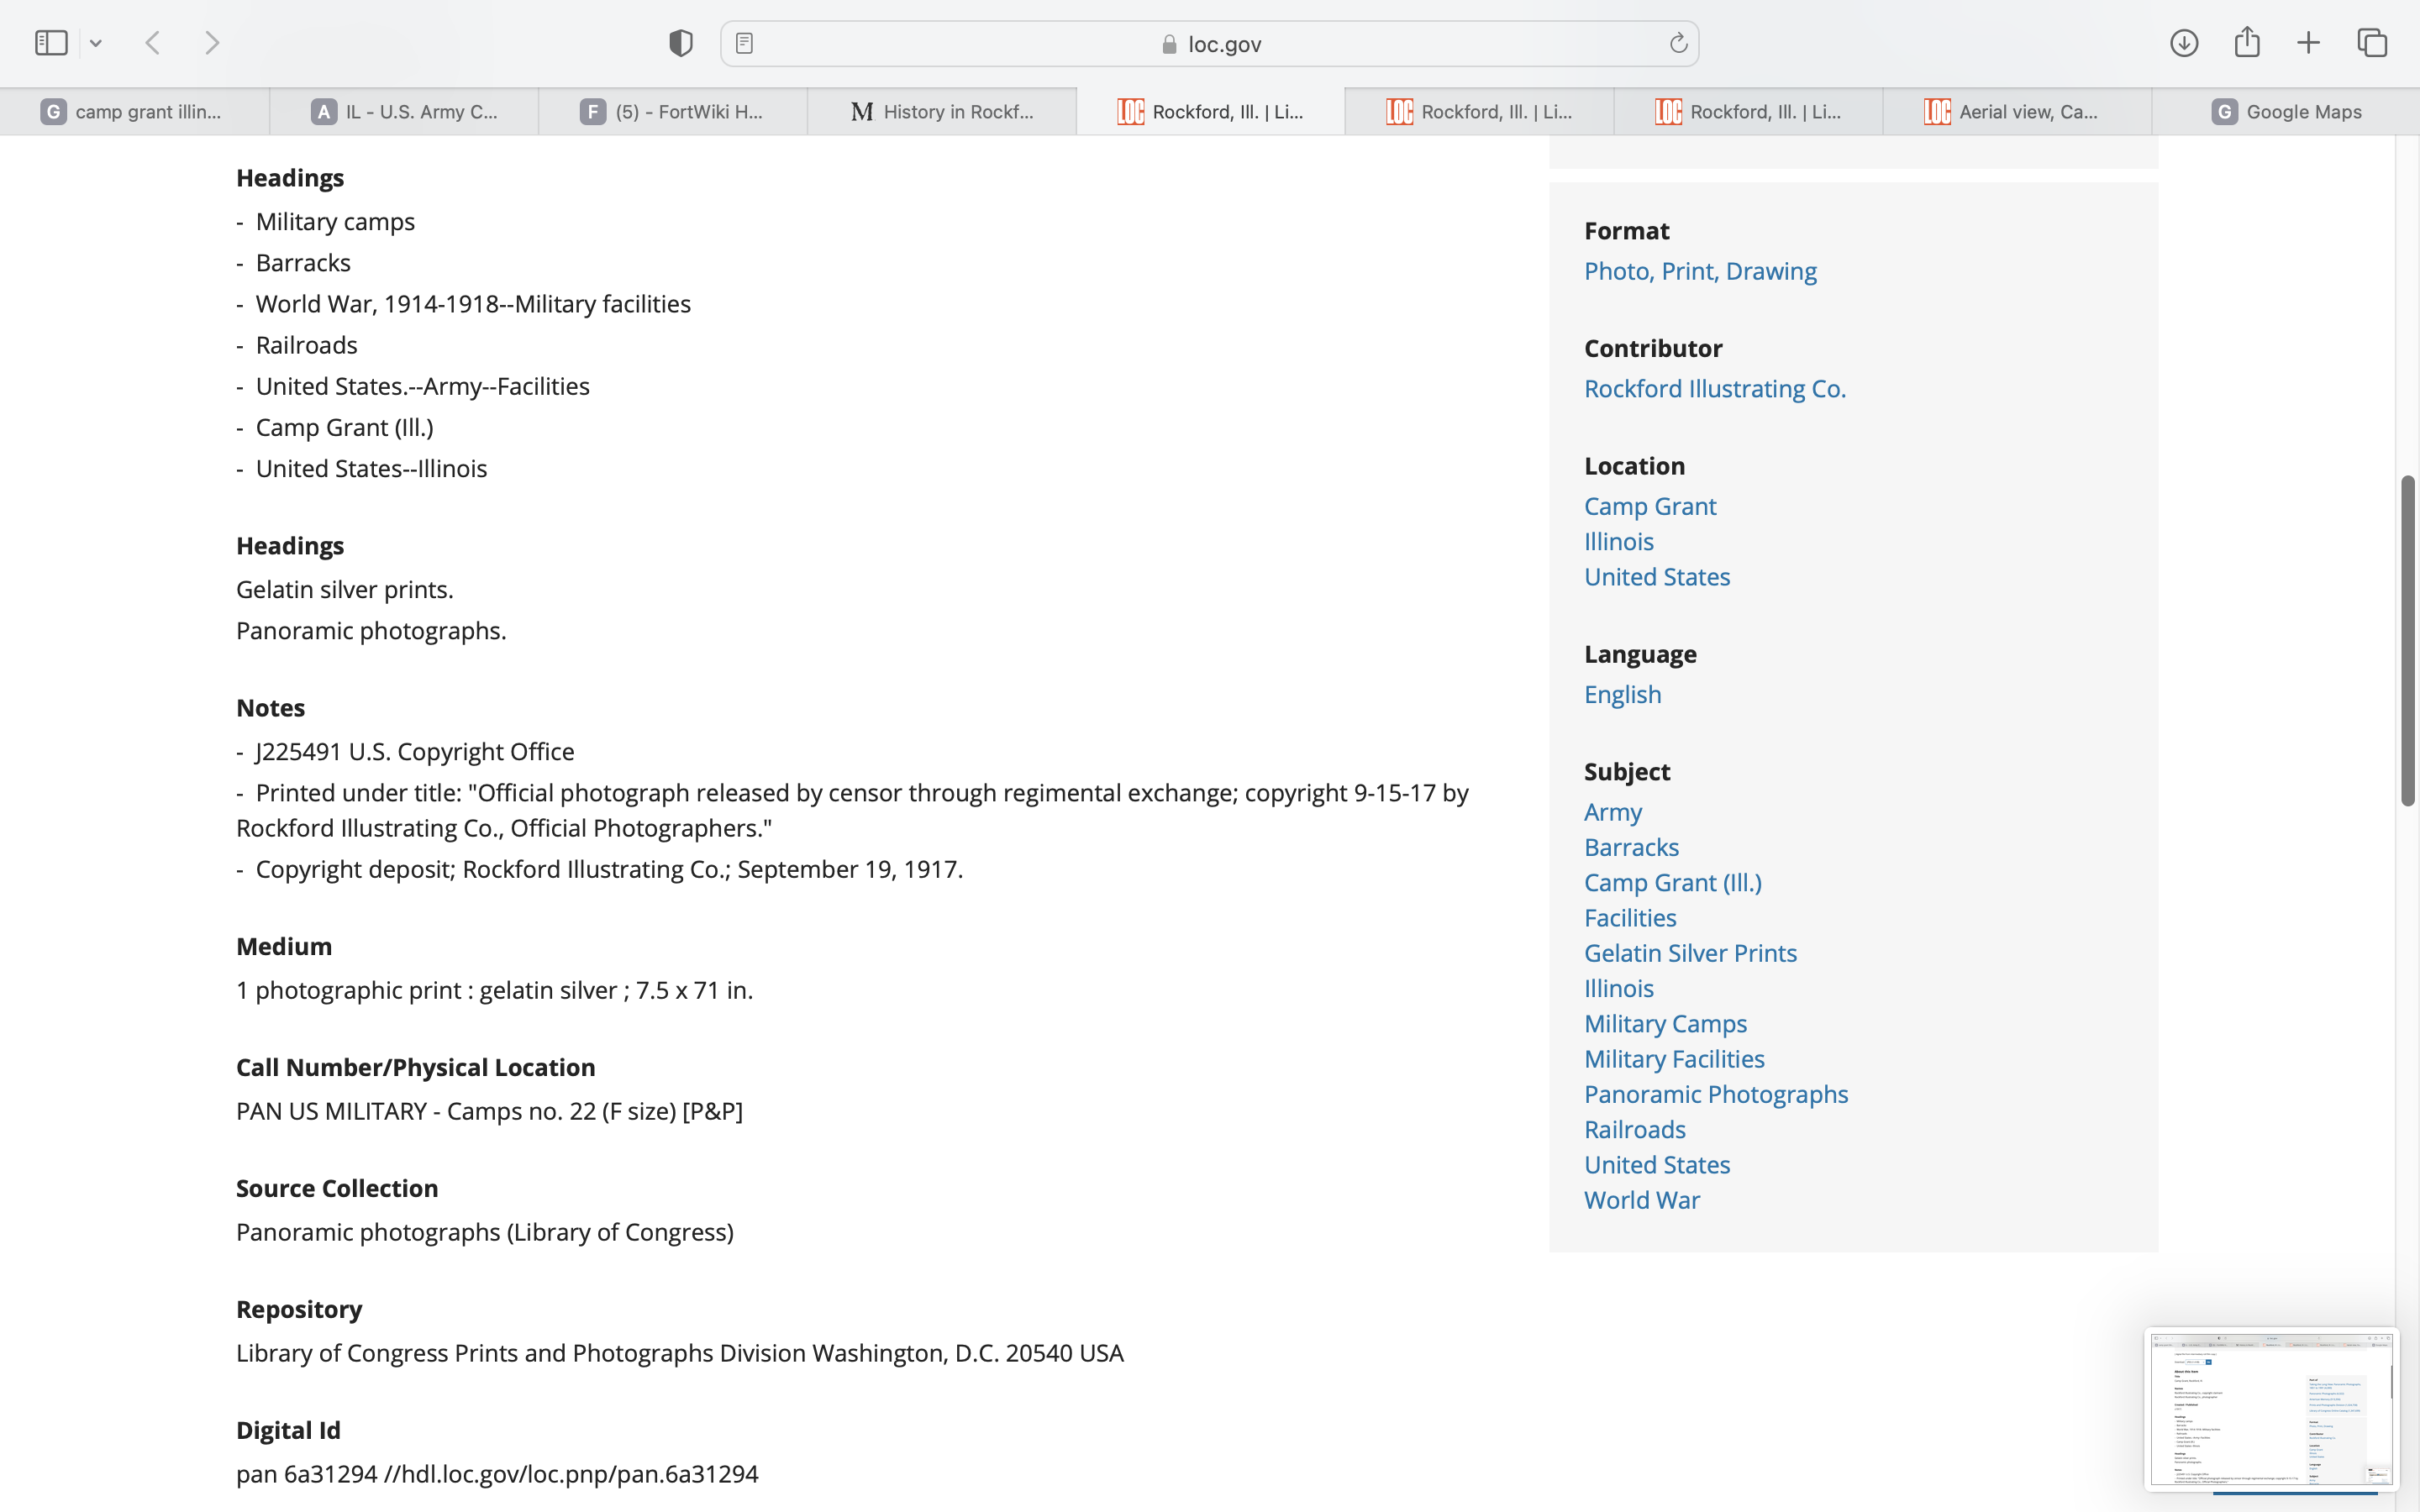Click the forward navigation arrow
2420x1512 pixels.
pyautogui.click(x=211, y=43)
